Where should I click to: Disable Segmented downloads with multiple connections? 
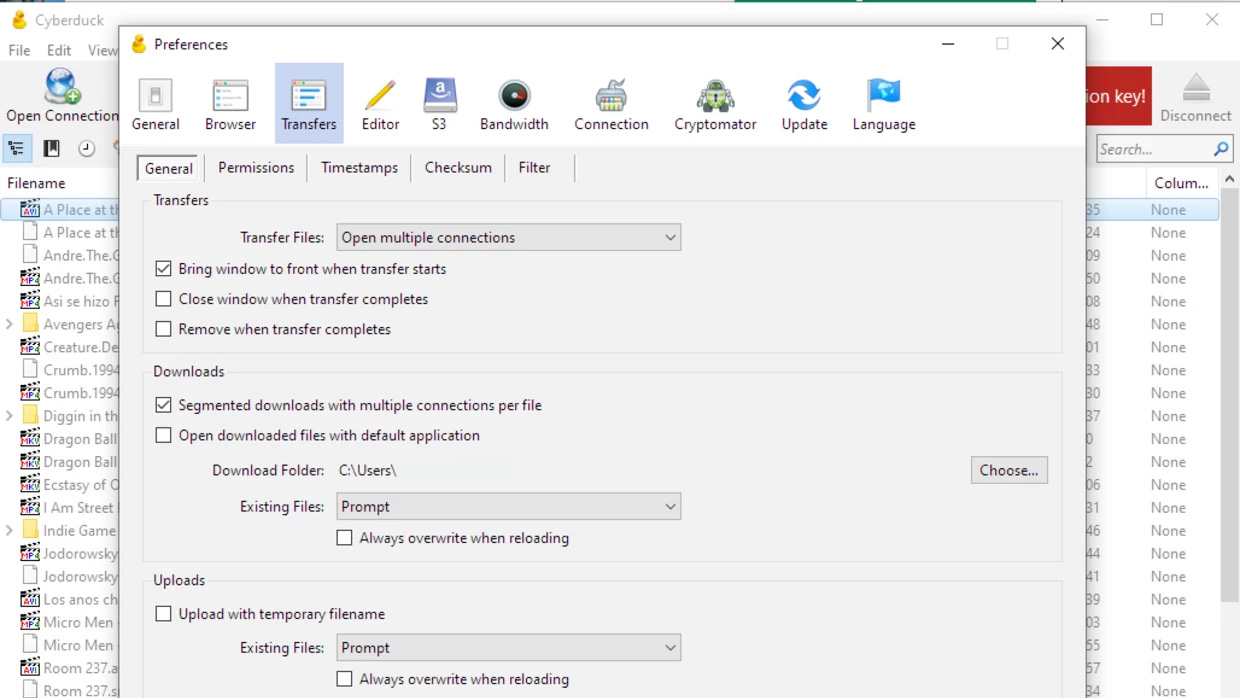pos(164,405)
